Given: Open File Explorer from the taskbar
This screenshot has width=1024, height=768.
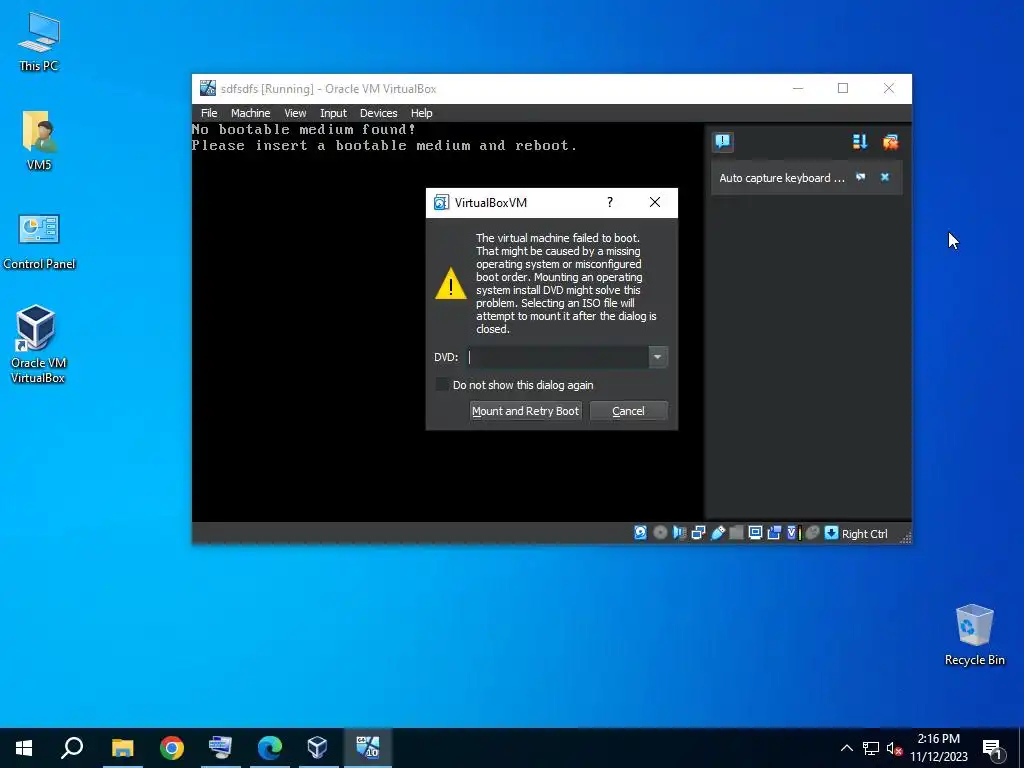Looking at the screenshot, I should click(122, 748).
